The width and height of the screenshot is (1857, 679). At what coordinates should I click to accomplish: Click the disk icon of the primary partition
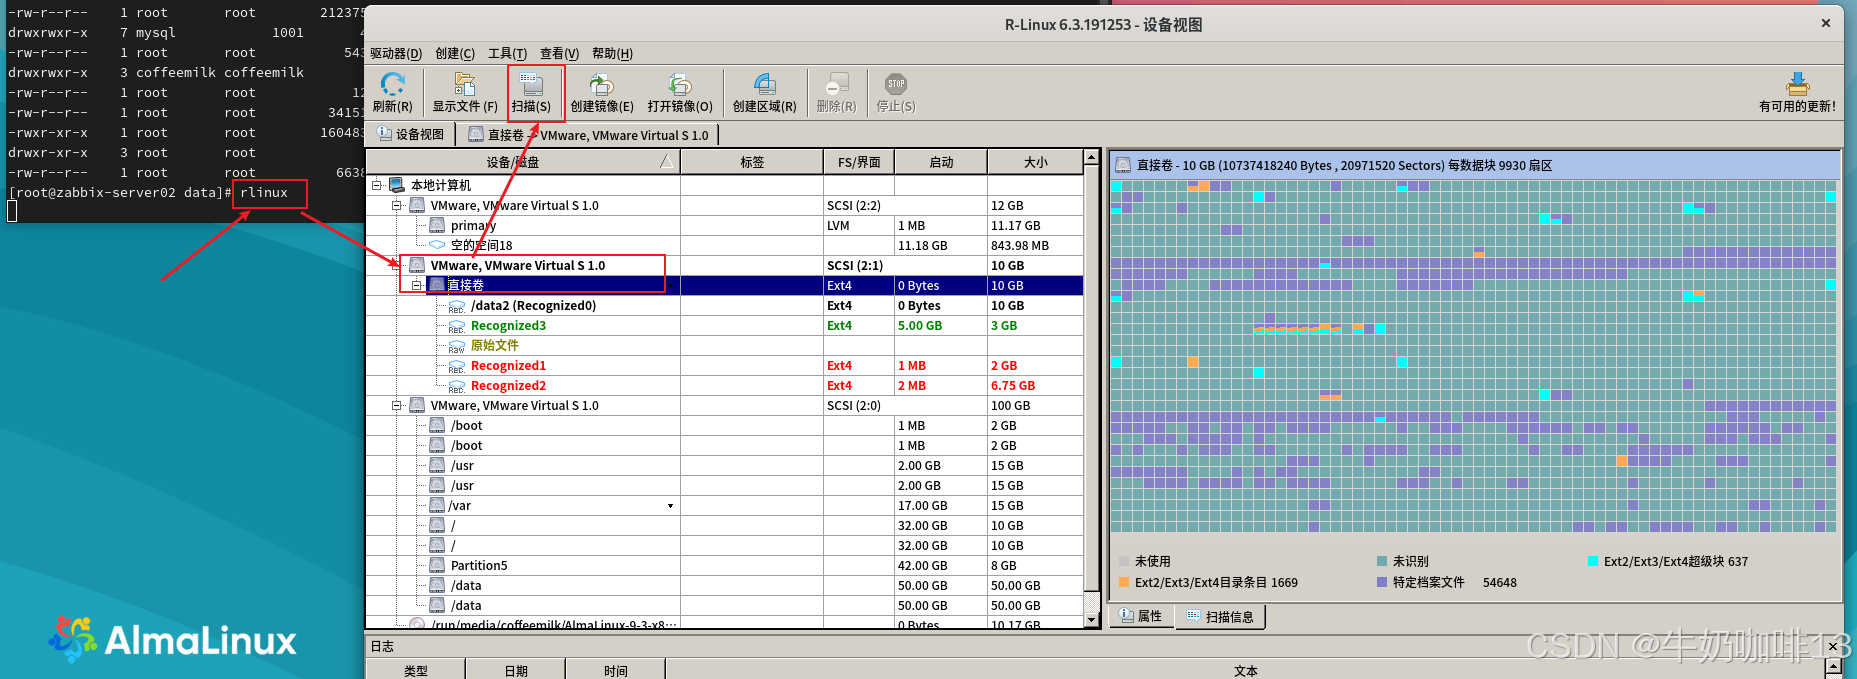tap(437, 225)
